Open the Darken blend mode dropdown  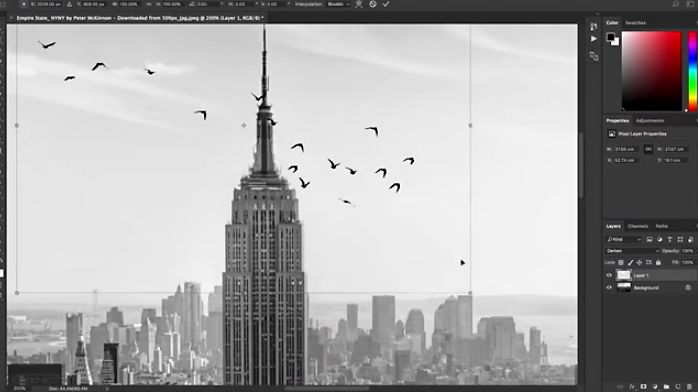[632, 251]
